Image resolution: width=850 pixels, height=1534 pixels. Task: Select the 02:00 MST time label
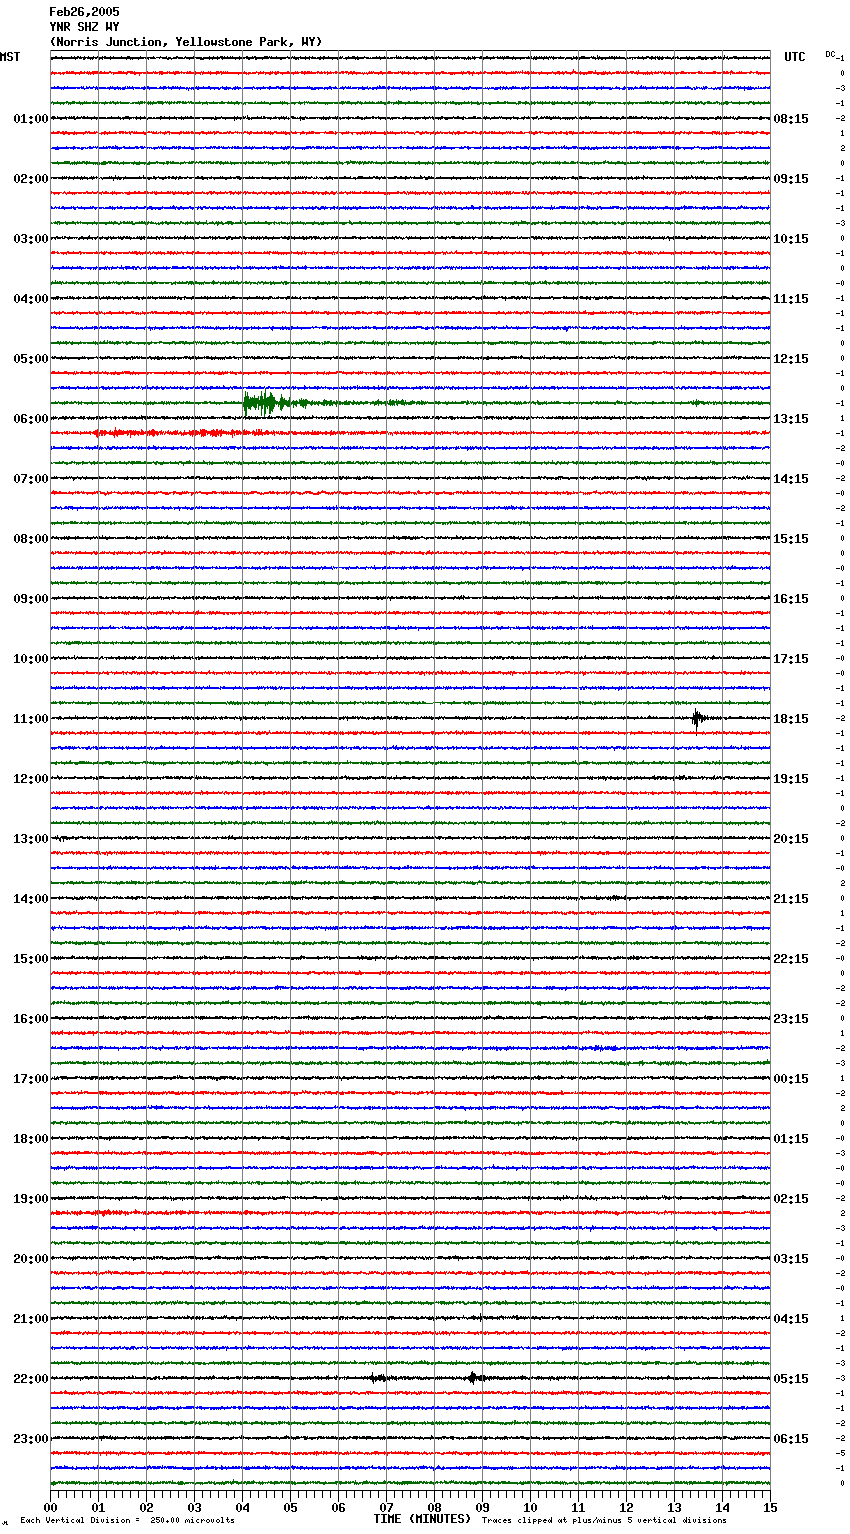[x=31, y=179]
